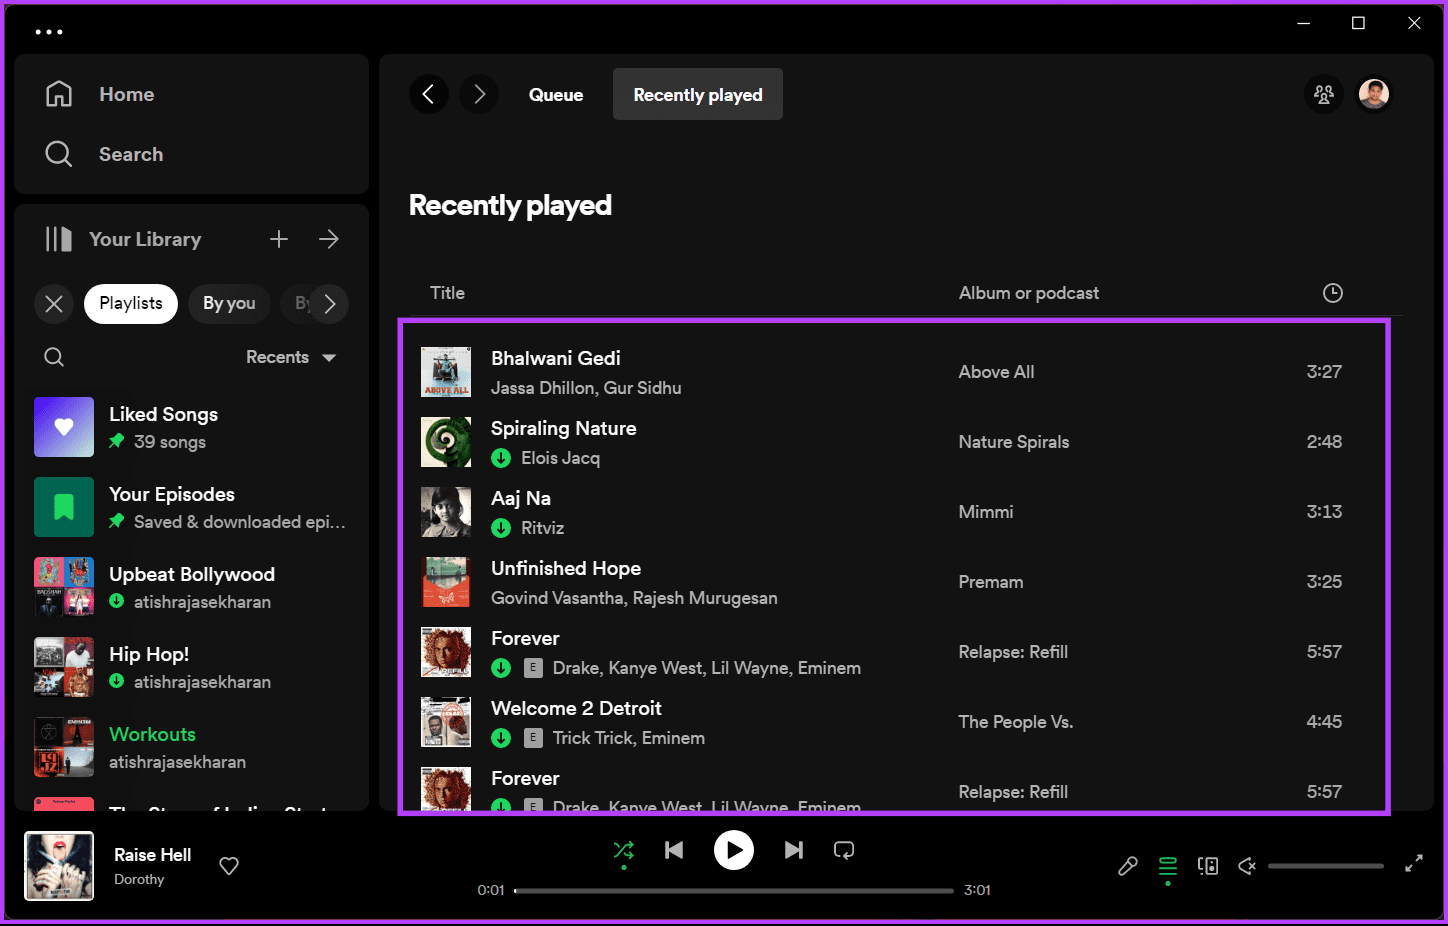Image resolution: width=1448 pixels, height=926 pixels.
Task: Open the Hip Hop! playlist
Action: tap(190, 667)
